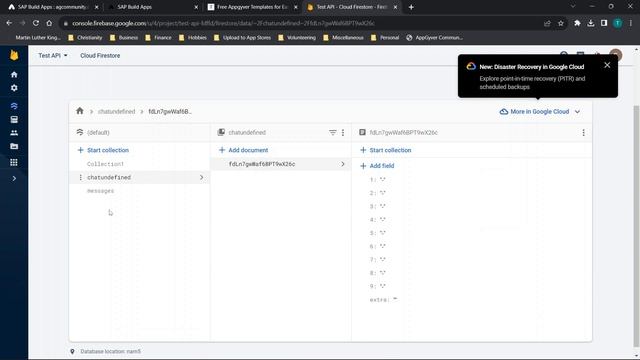The height and width of the screenshot is (360, 640).
Task: Open Realtime Database sidebar icon
Action: pyautogui.click(x=14, y=120)
